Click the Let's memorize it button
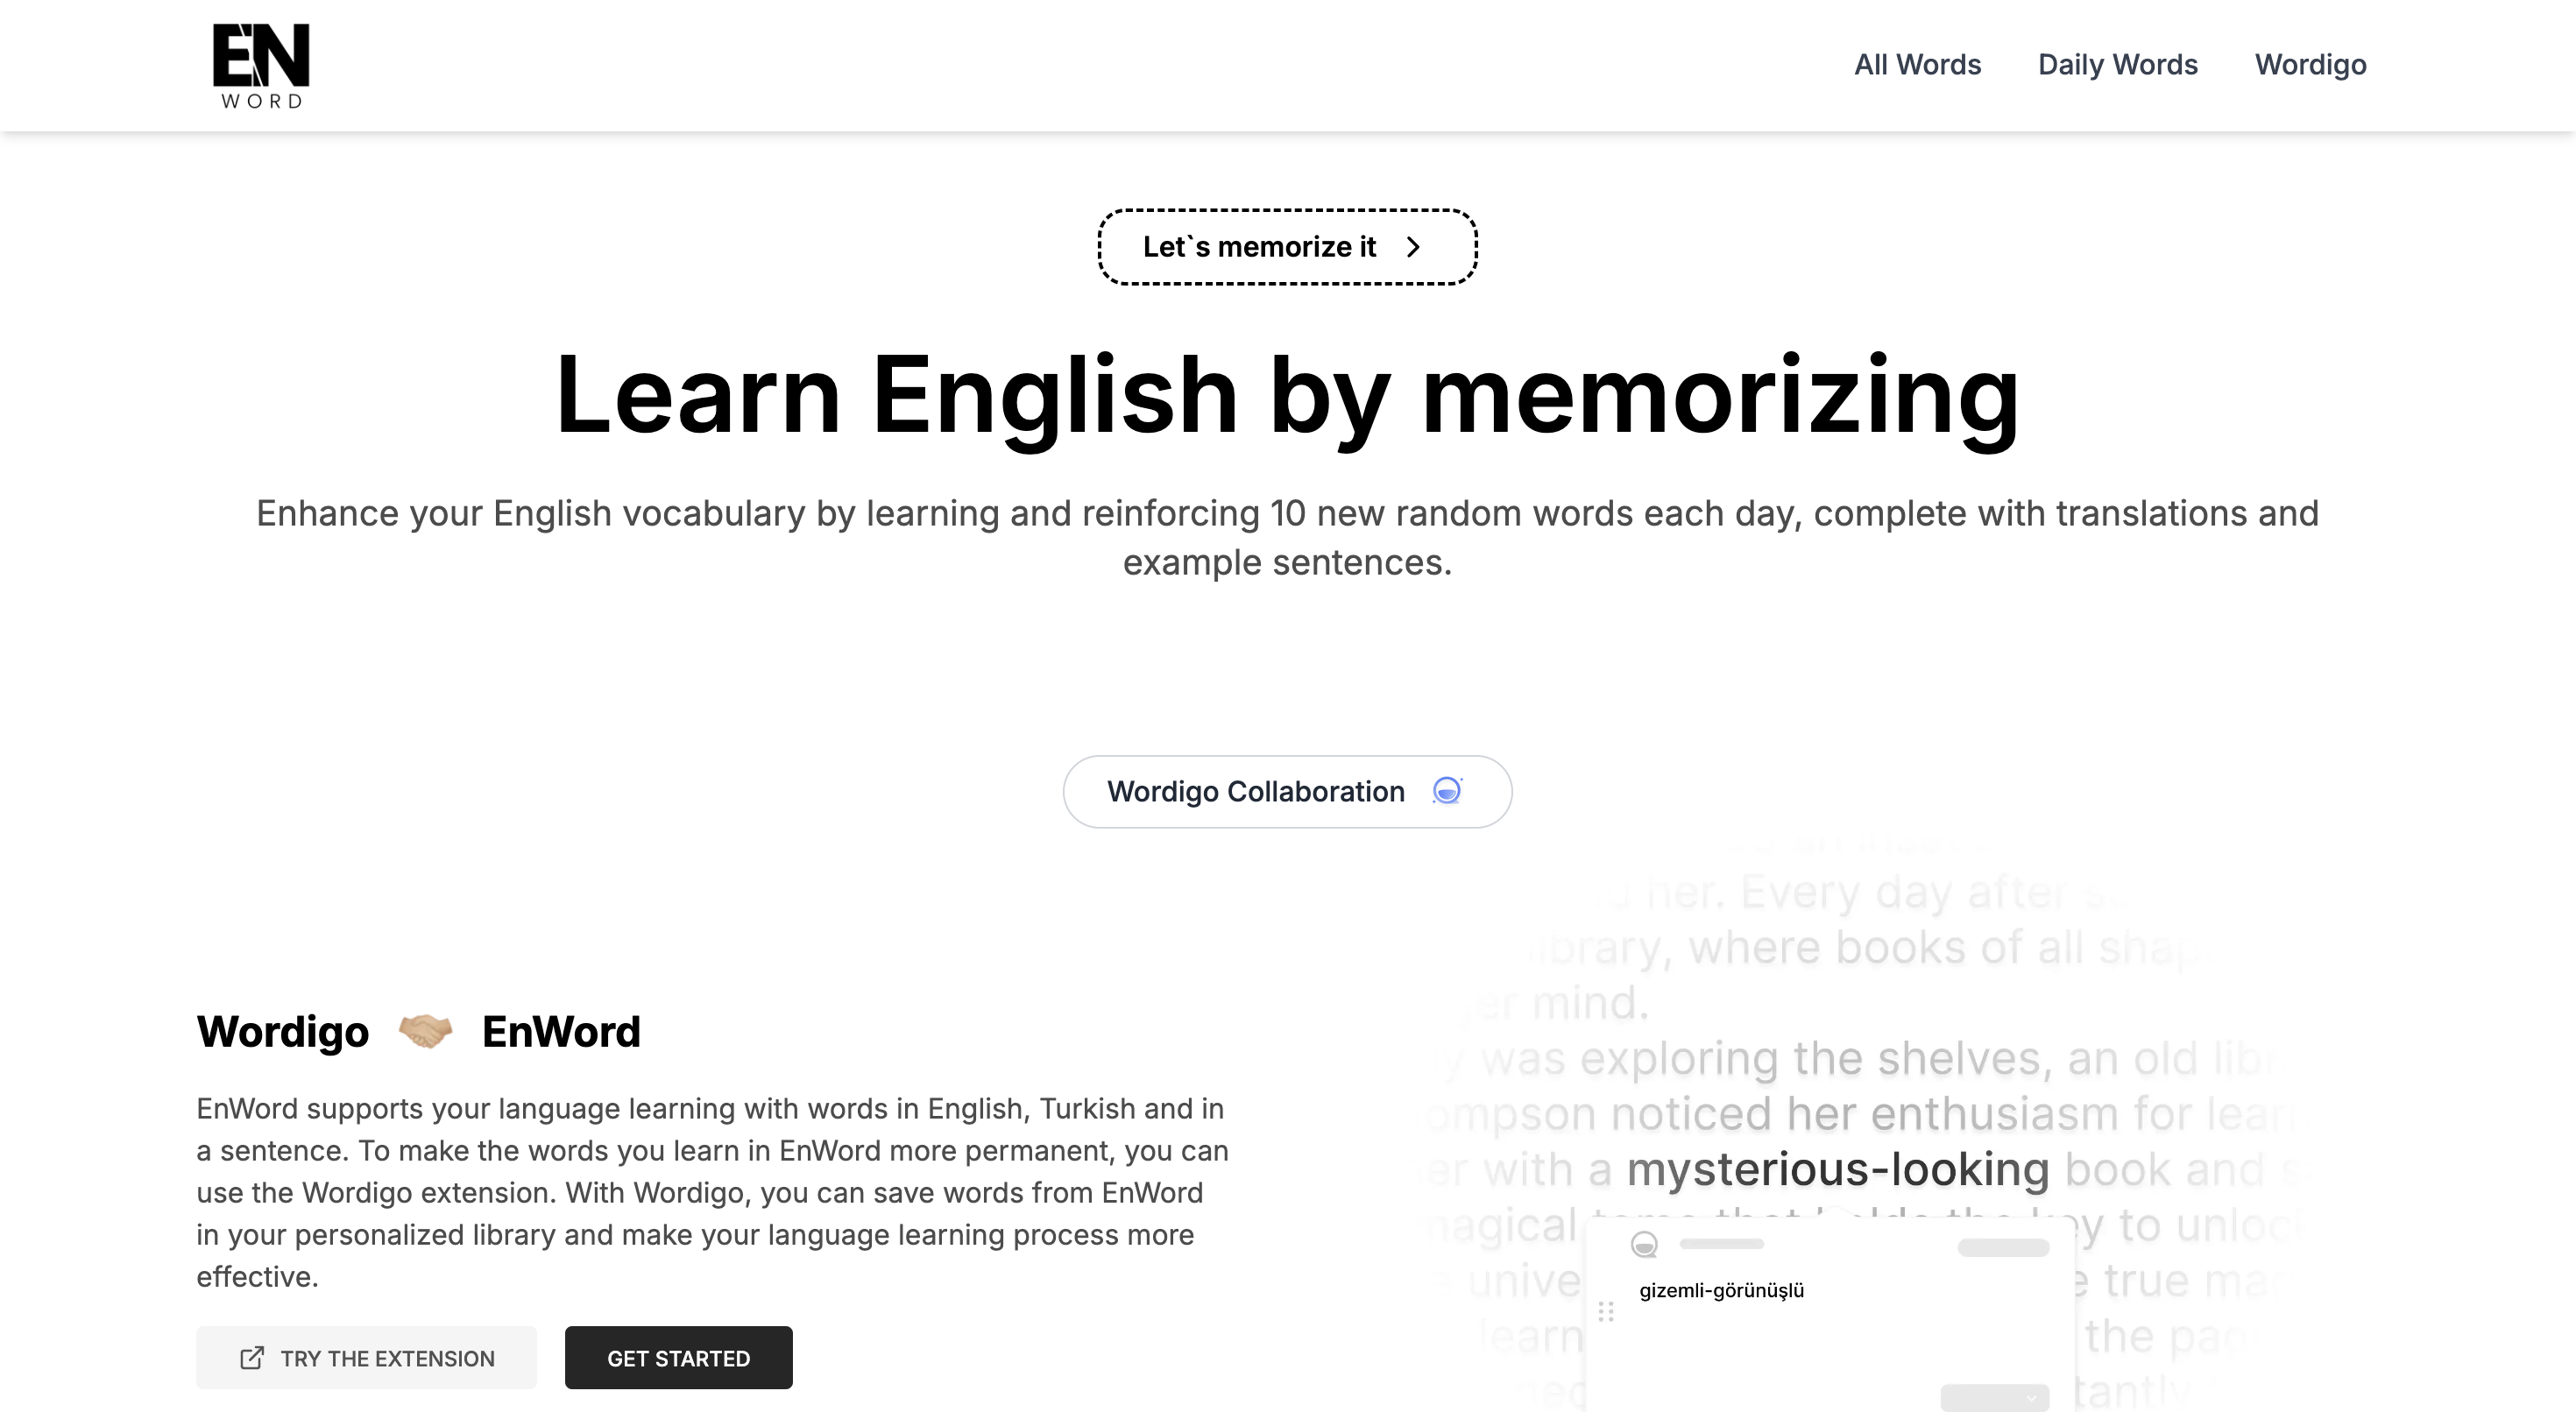Viewport: 2576px width, 1412px height. point(1287,247)
